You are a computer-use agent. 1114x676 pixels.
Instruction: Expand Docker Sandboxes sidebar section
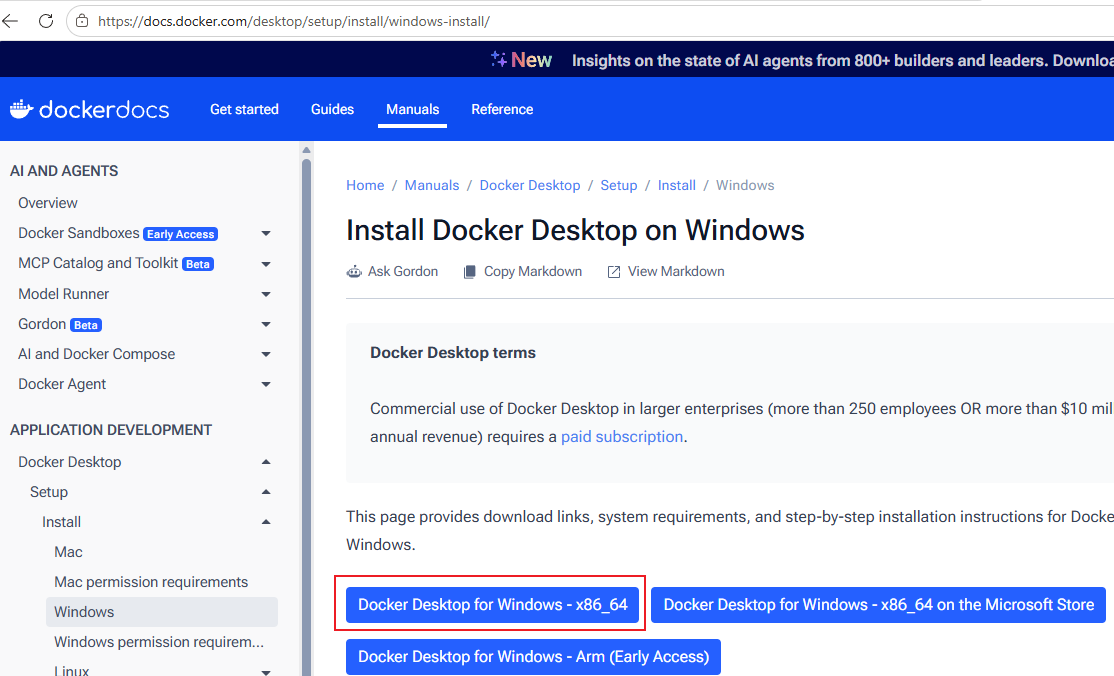(266, 233)
